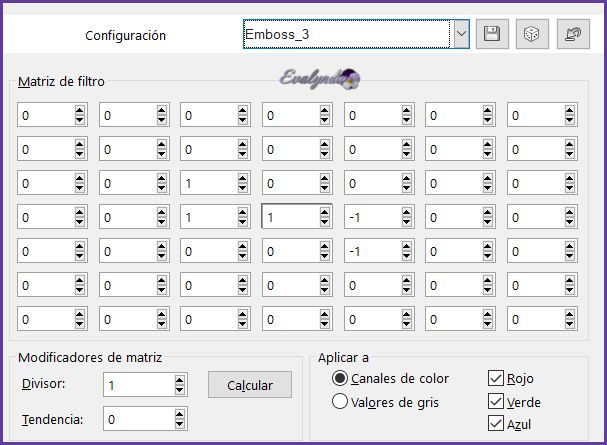Click the Aplicar a group label
607x445 pixels.
click(x=343, y=358)
